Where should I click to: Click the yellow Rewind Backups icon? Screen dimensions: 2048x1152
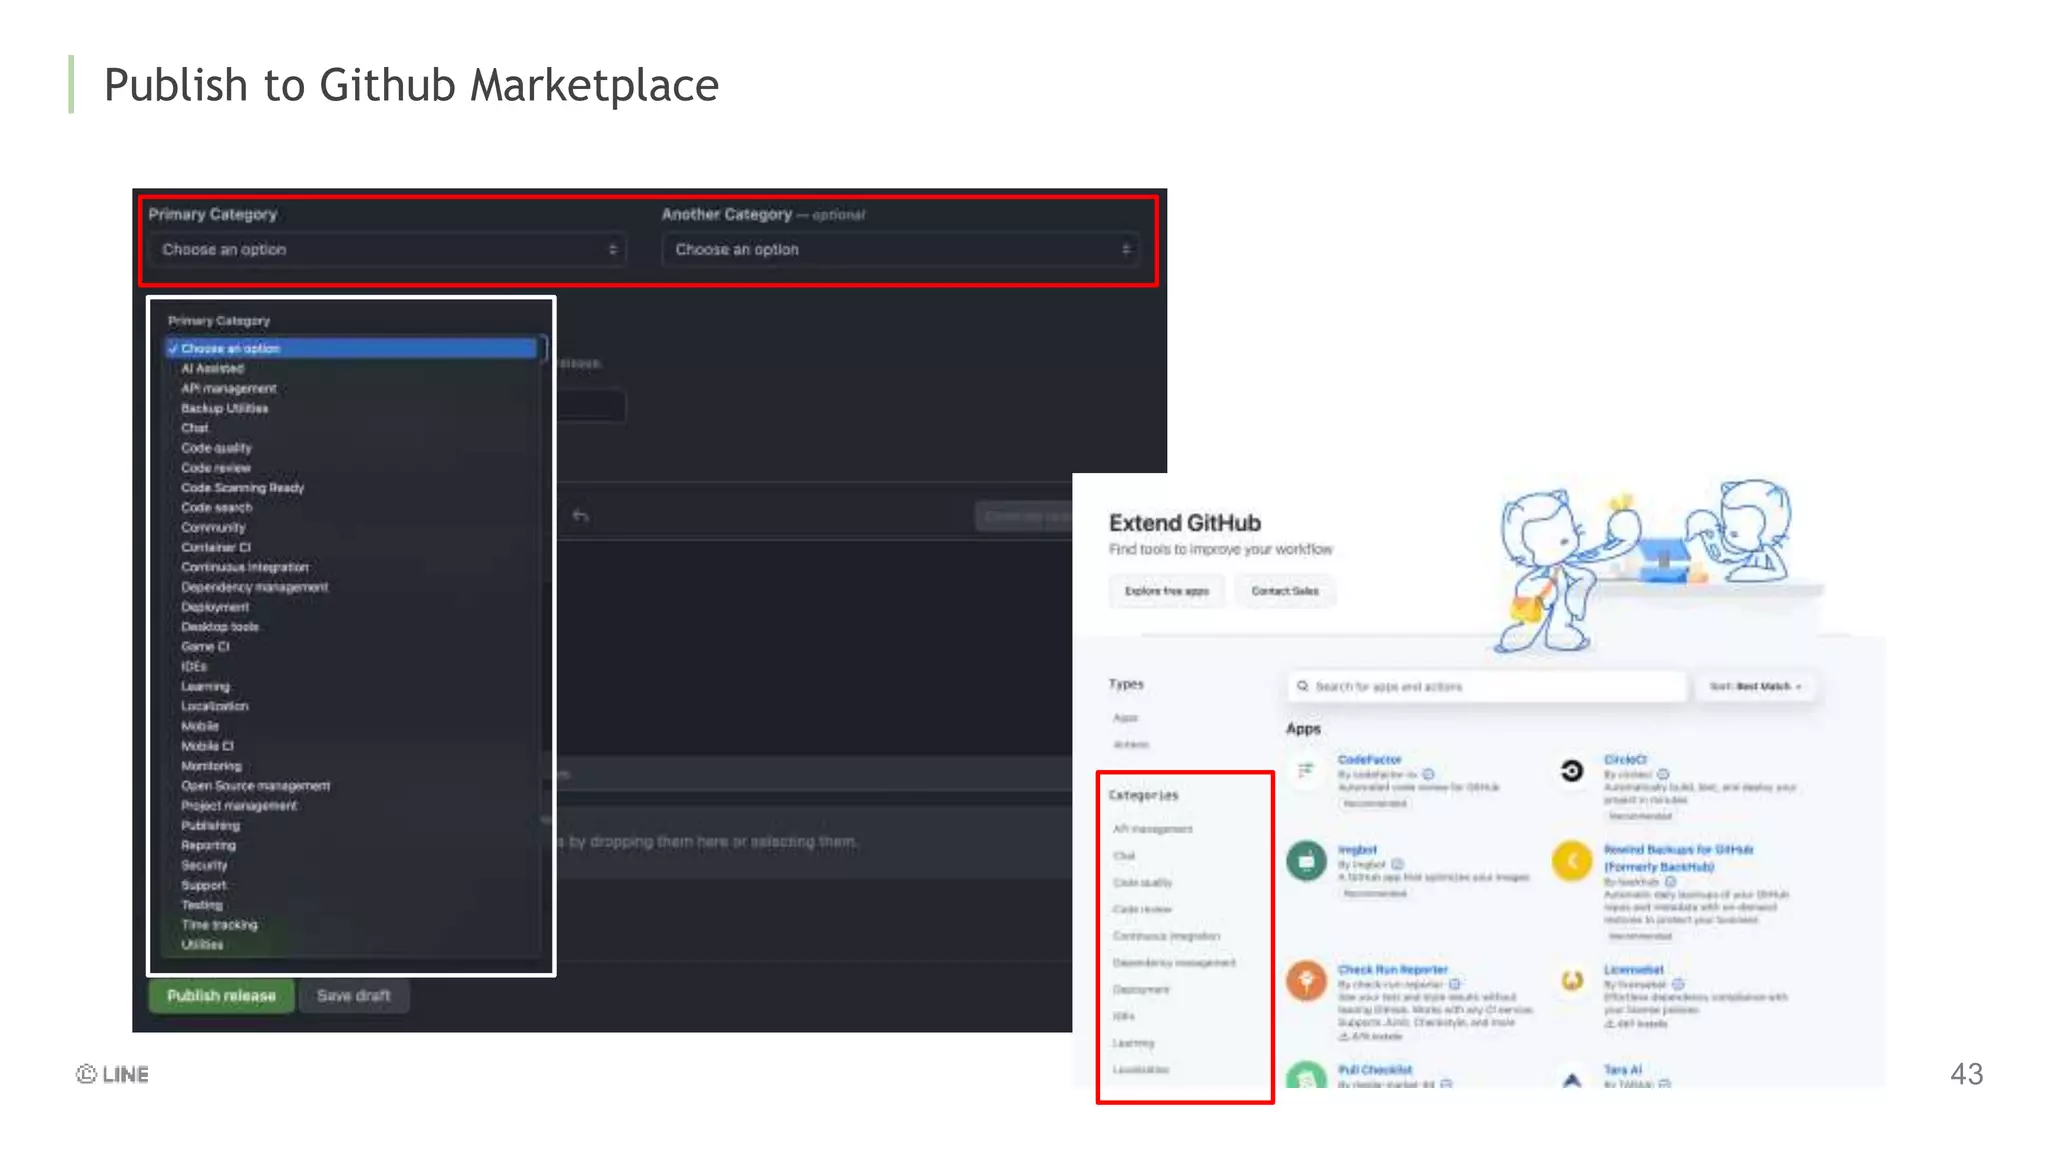point(1571,860)
